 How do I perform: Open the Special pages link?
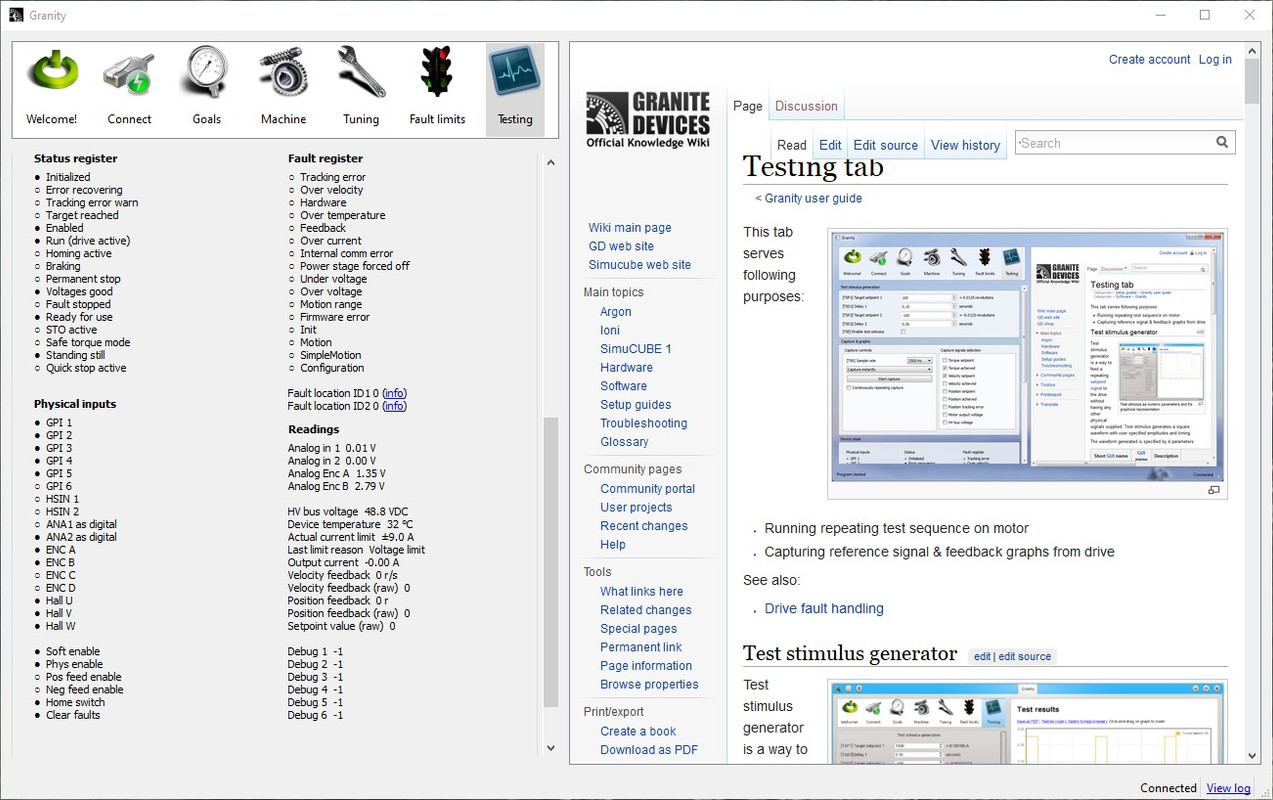click(639, 629)
